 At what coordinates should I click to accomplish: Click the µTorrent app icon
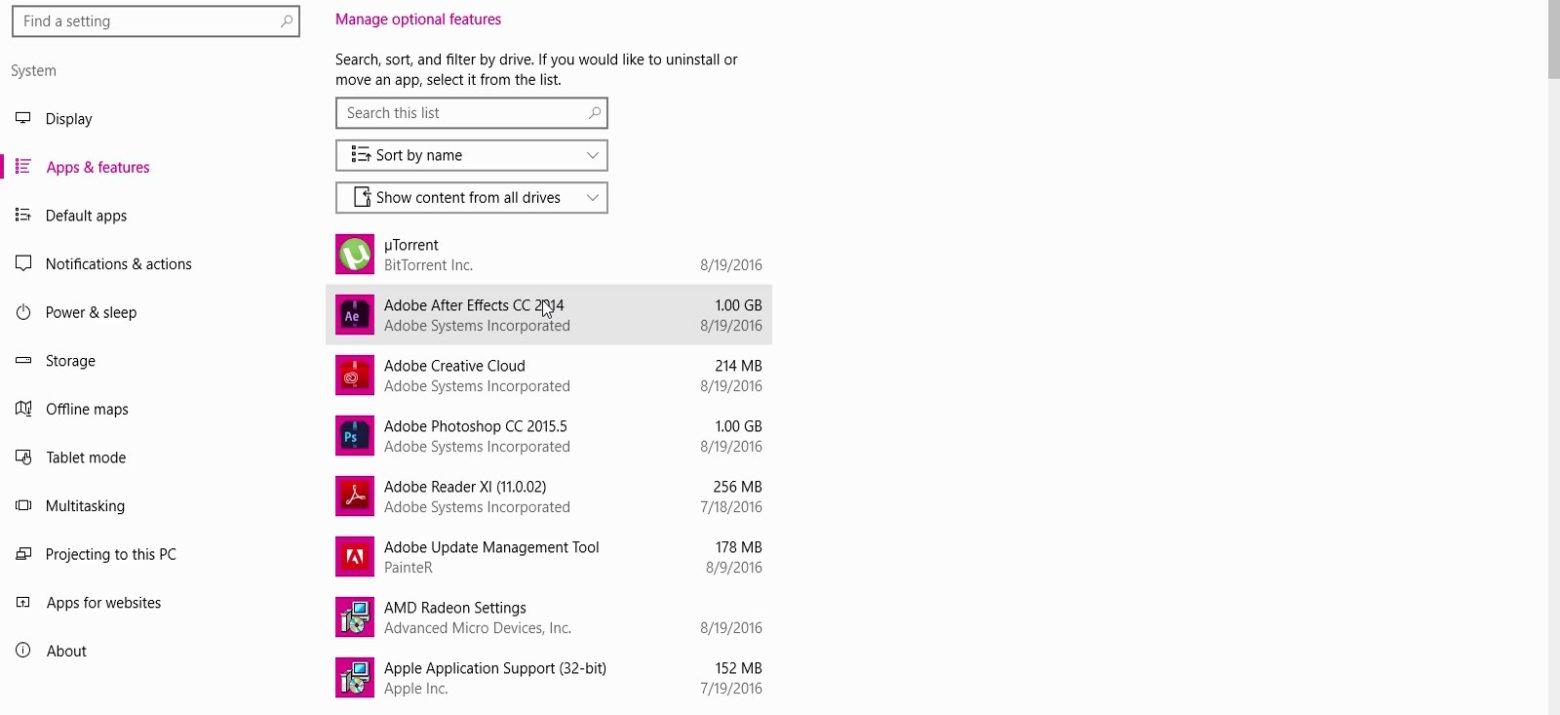[354, 255]
